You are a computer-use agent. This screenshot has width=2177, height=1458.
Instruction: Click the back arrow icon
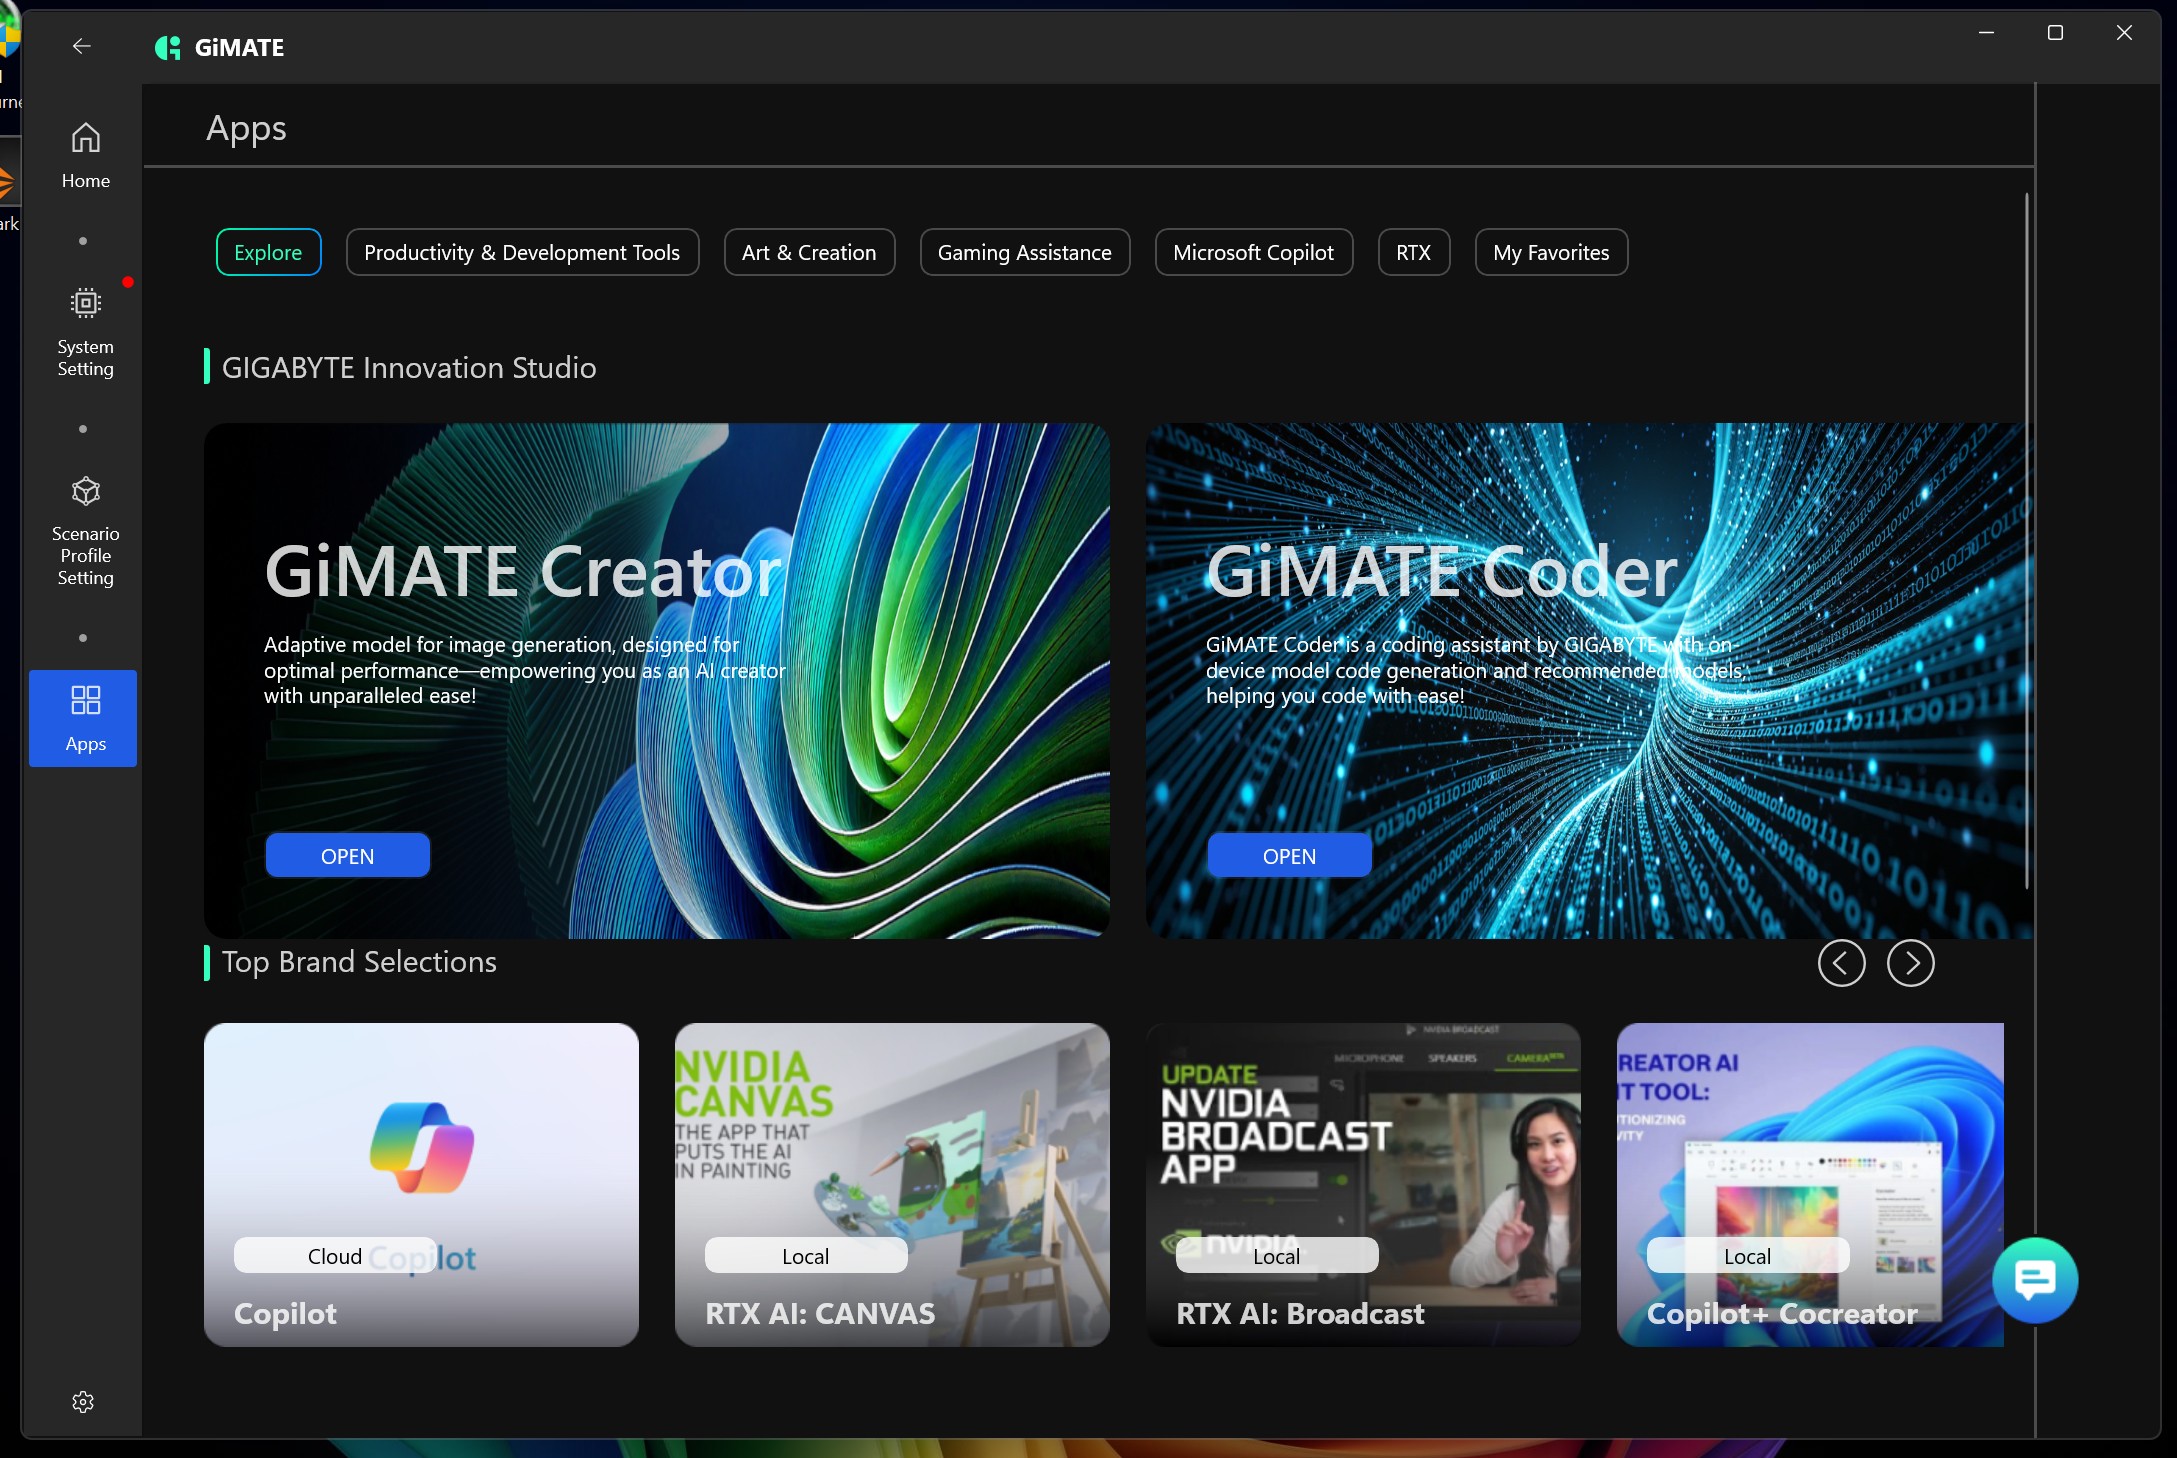(x=81, y=46)
